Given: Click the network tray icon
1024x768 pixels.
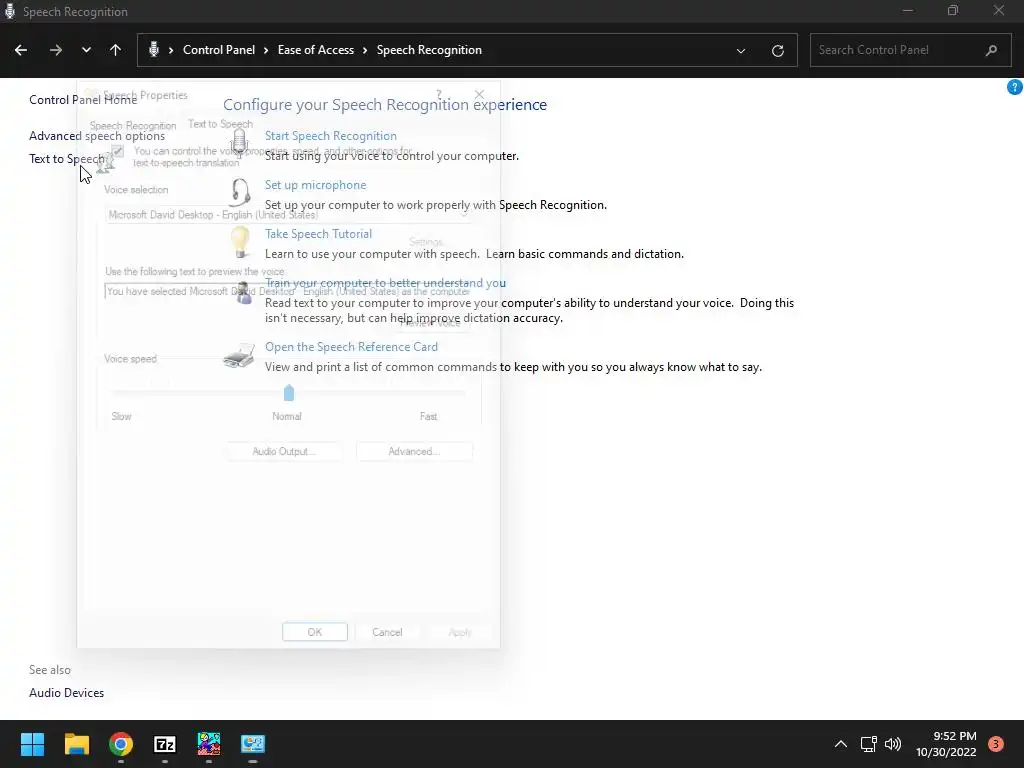Looking at the screenshot, I should [x=869, y=744].
